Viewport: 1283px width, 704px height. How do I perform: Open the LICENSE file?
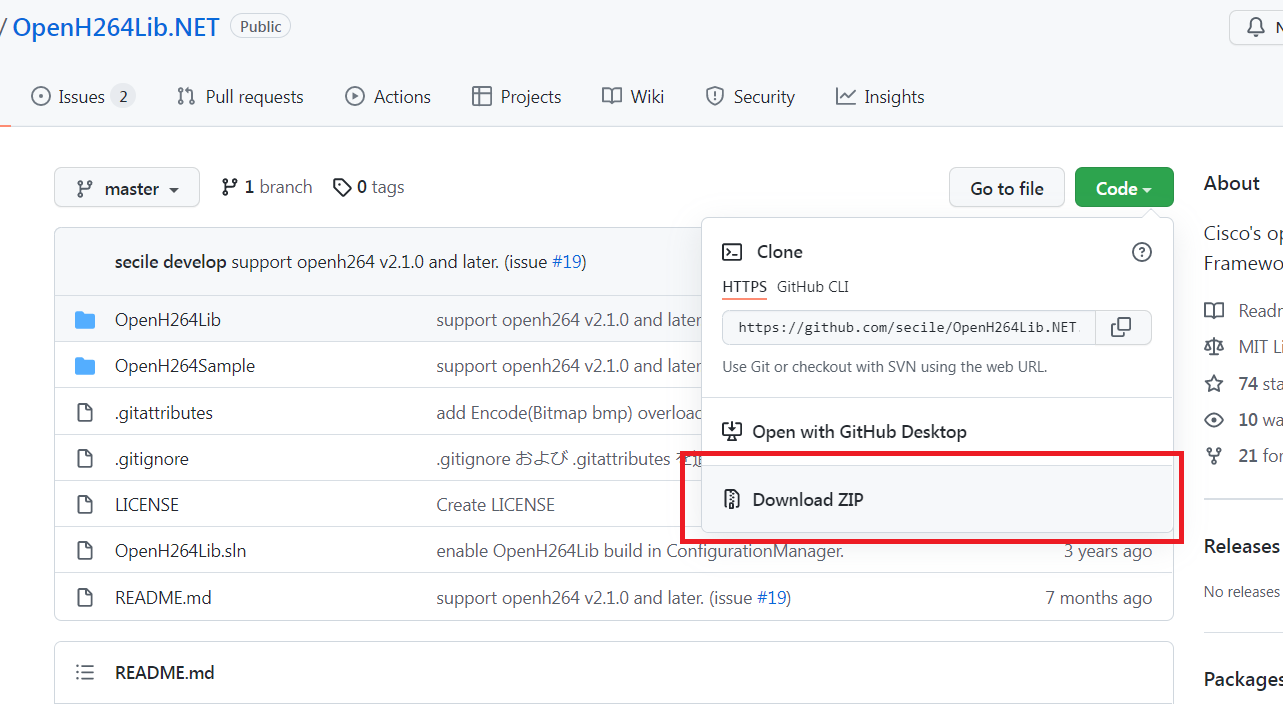point(147,505)
